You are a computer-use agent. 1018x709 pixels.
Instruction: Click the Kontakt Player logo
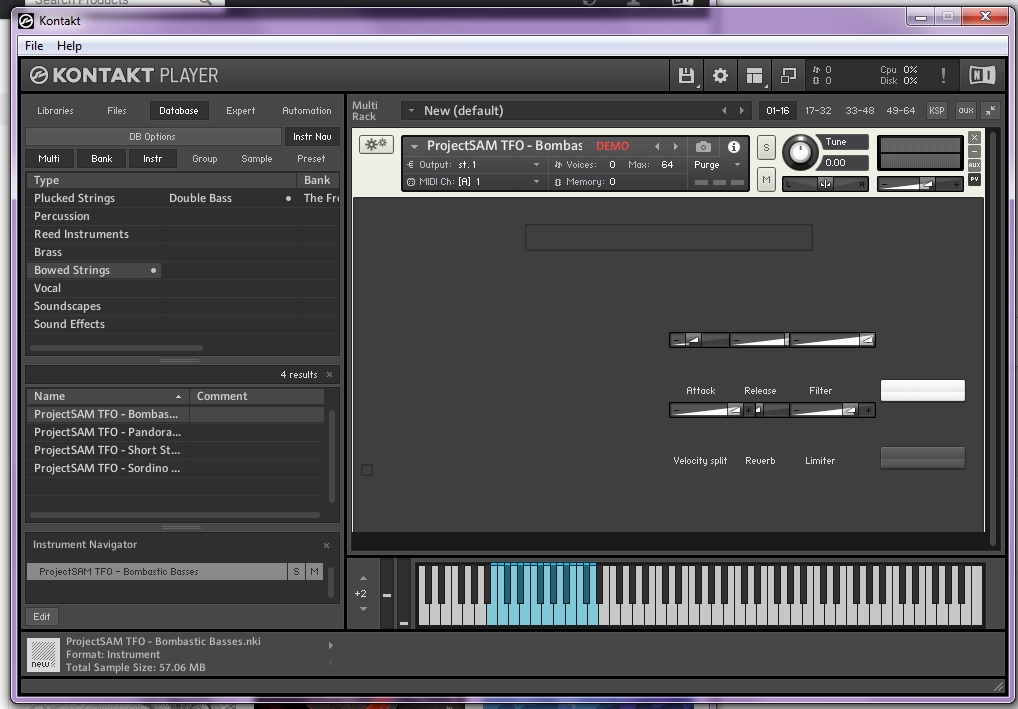pyautogui.click(x=124, y=75)
